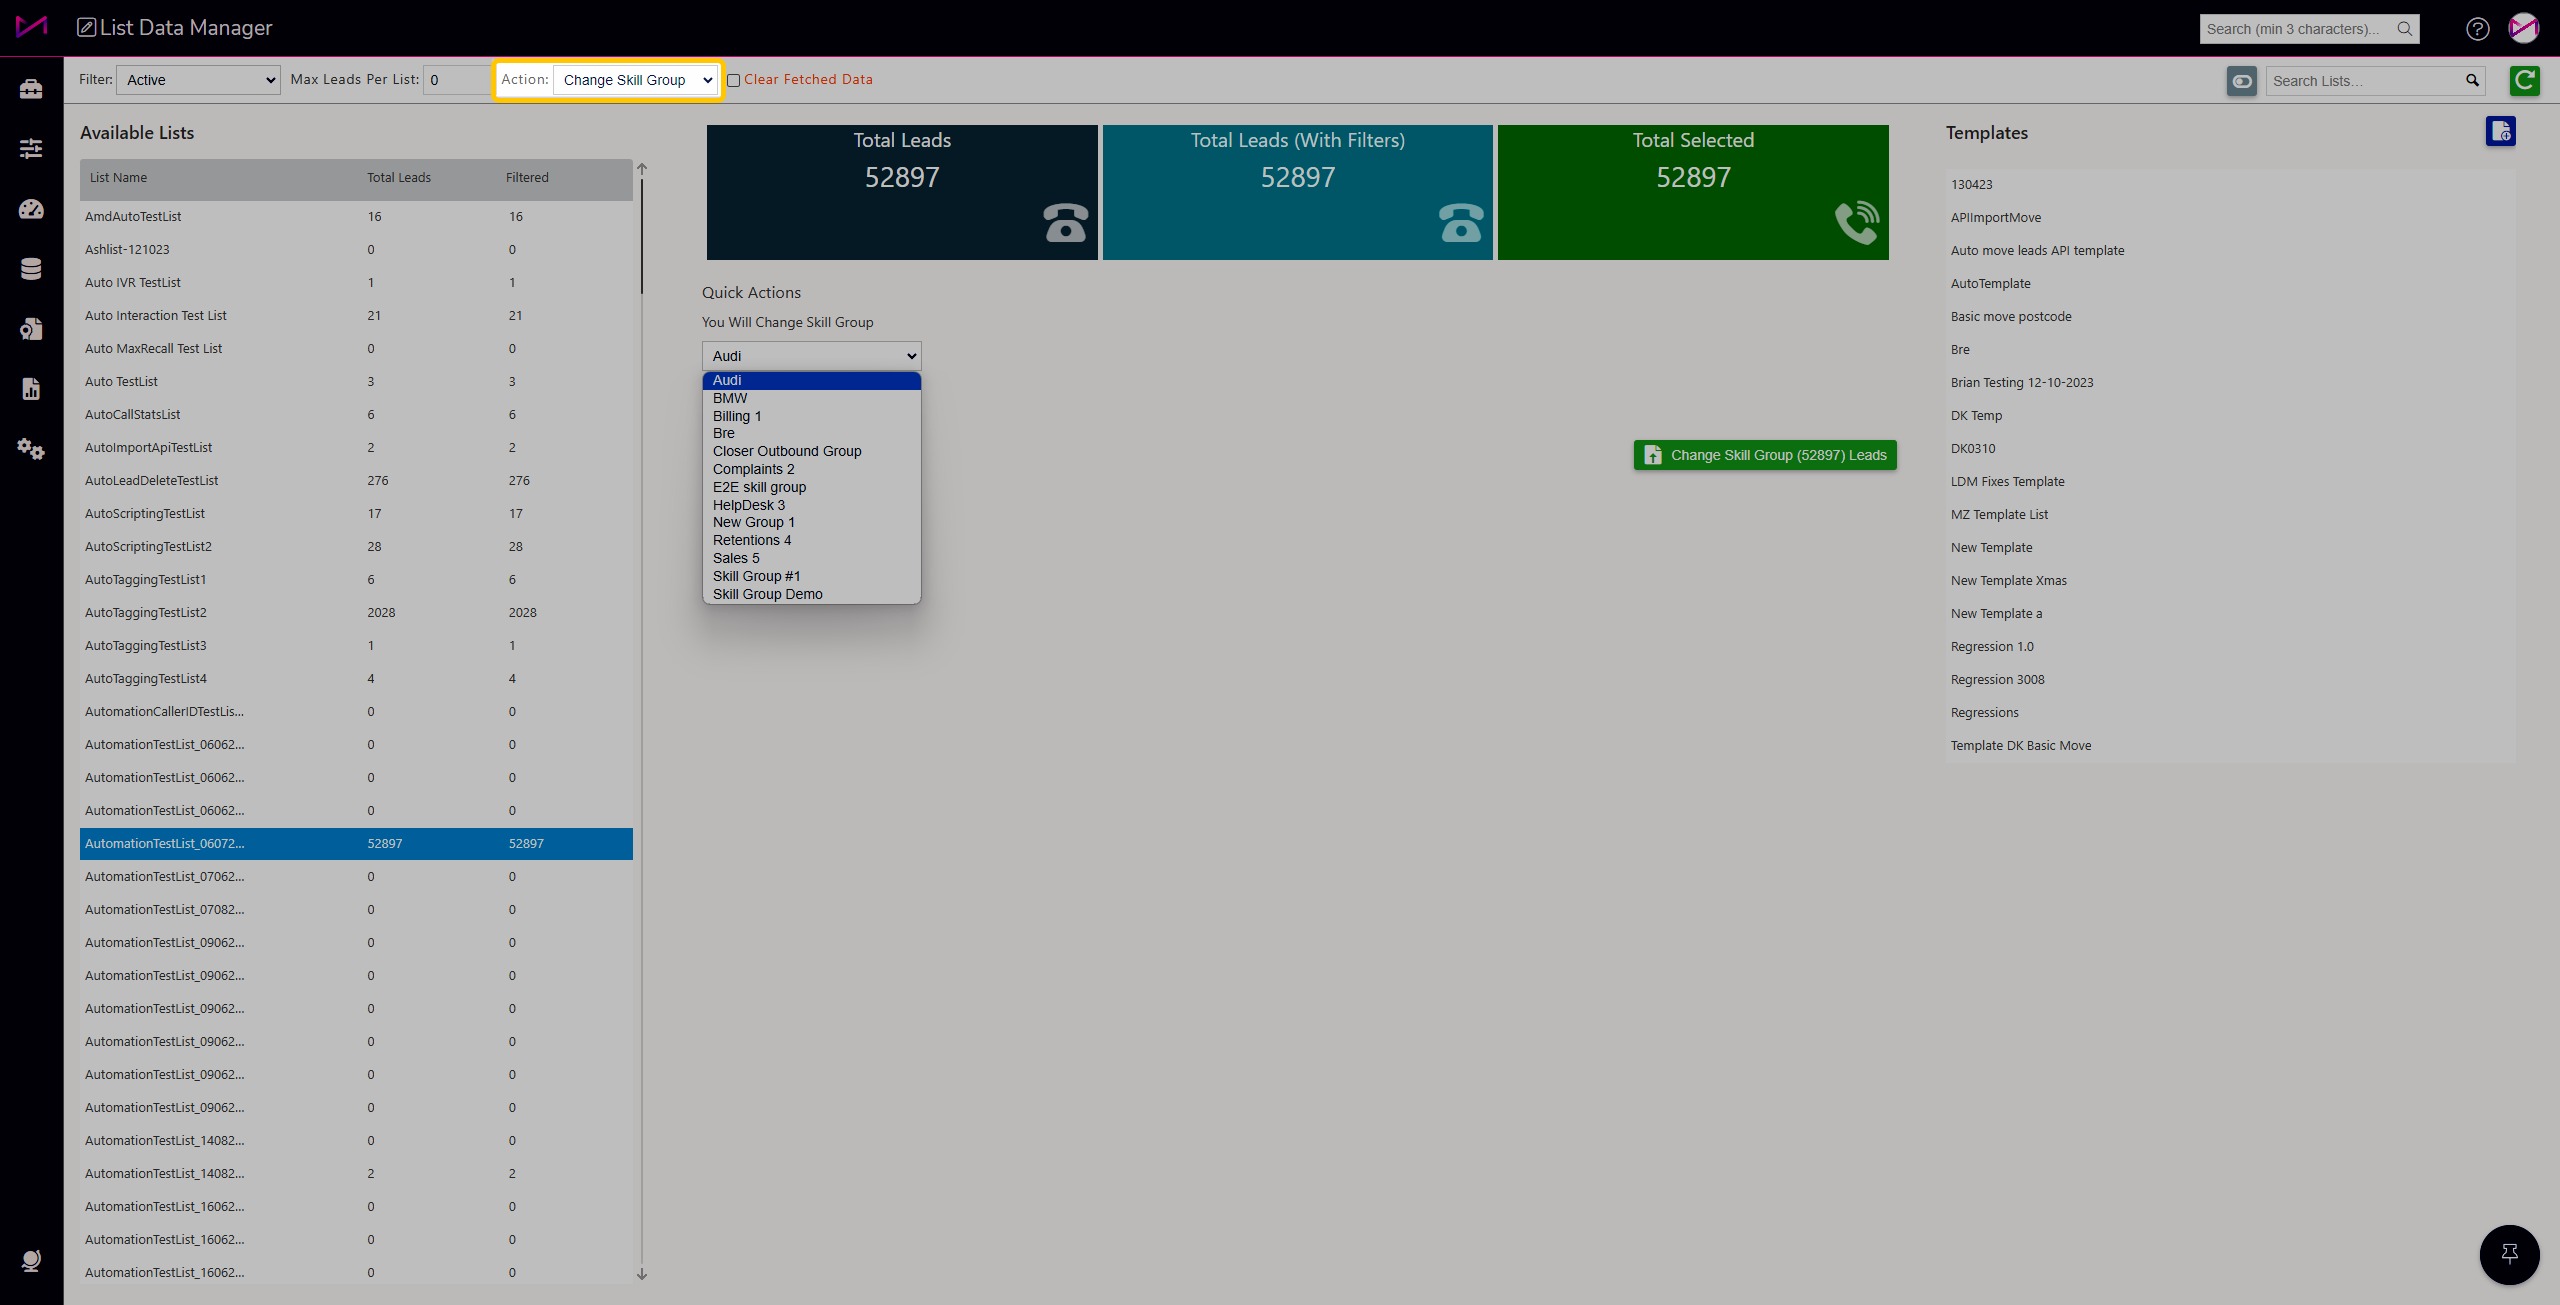Click the Max Leads Per List input
The image size is (2560, 1305).
(458, 80)
